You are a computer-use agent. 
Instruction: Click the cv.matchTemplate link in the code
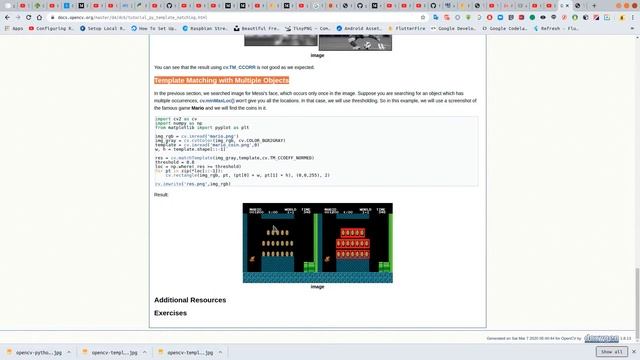pyautogui.click(x=191, y=158)
